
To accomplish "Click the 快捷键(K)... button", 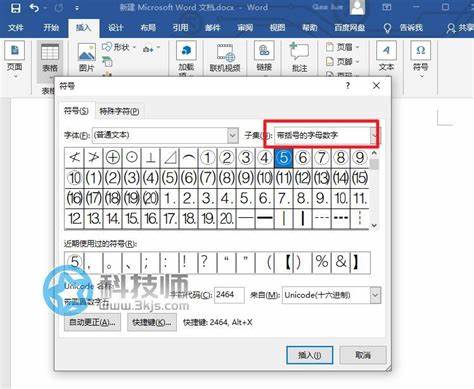I will tap(152, 322).
